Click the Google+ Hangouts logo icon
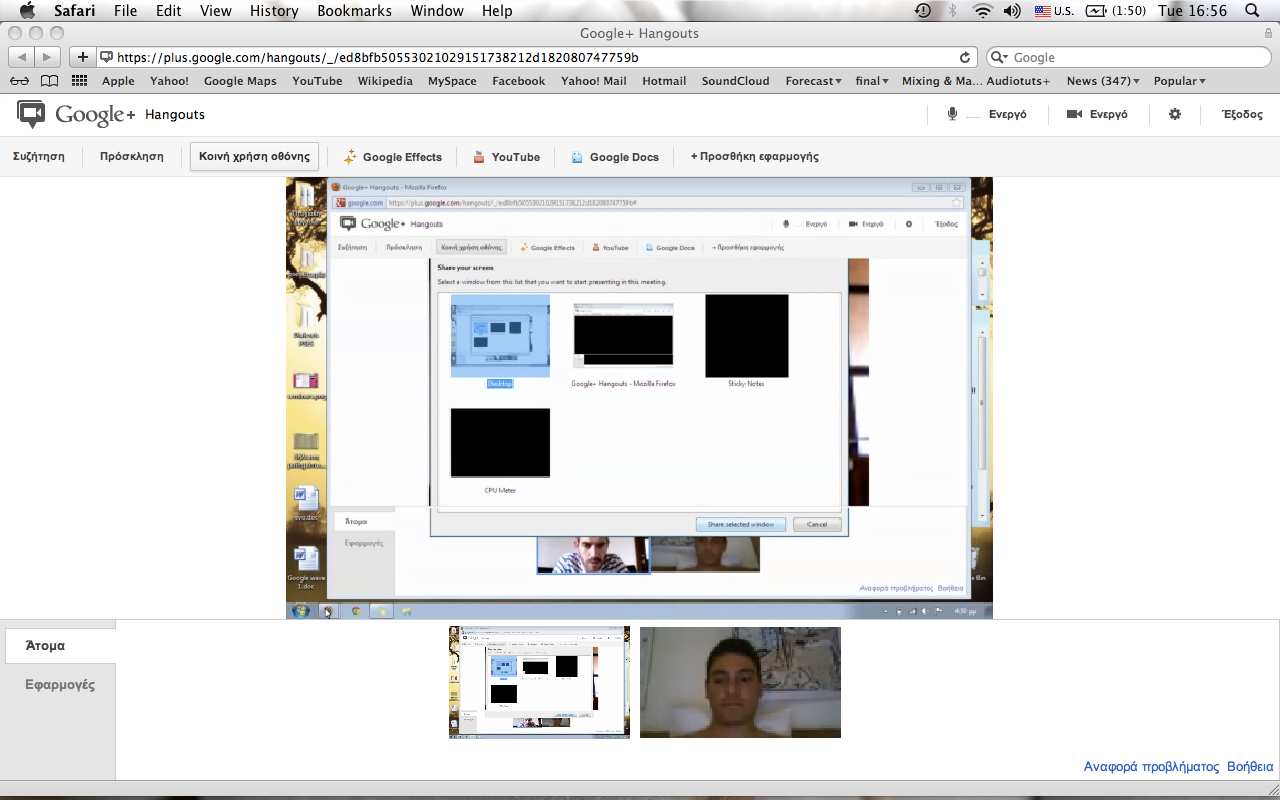Screen dimensions: 1280x800 point(32,114)
